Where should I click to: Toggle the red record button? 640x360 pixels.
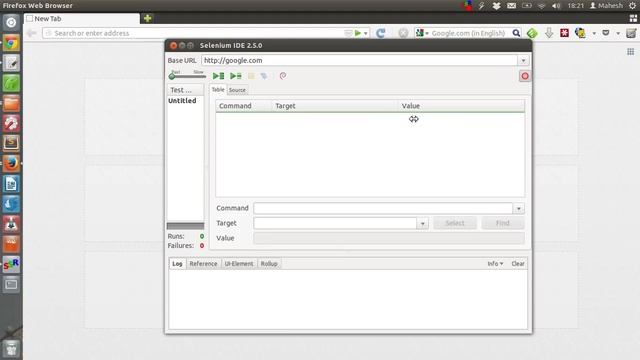[525, 76]
